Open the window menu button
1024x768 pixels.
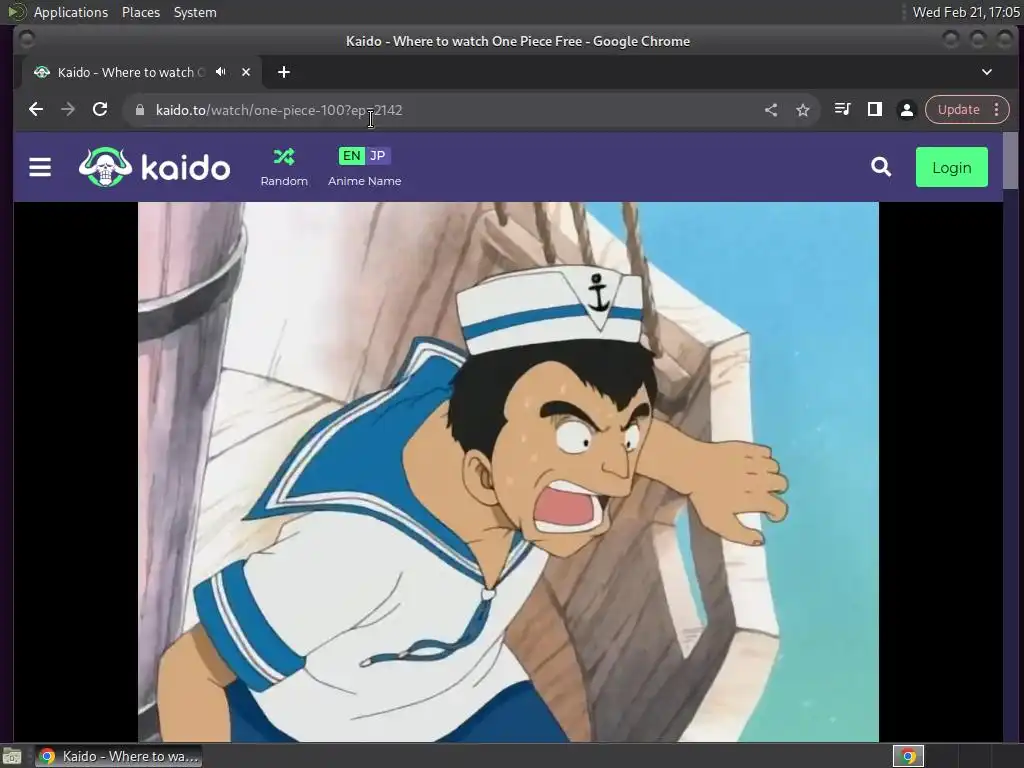tap(26, 40)
